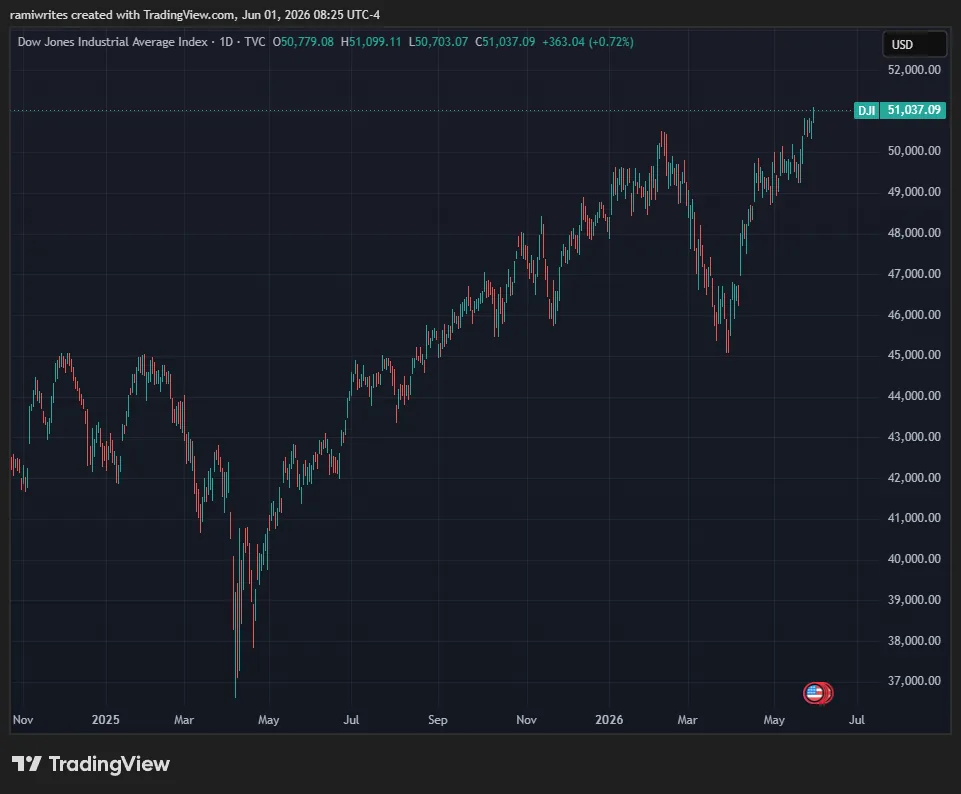Click the 1D interval in chart legend
The width and height of the screenshot is (961, 794).
(226, 42)
